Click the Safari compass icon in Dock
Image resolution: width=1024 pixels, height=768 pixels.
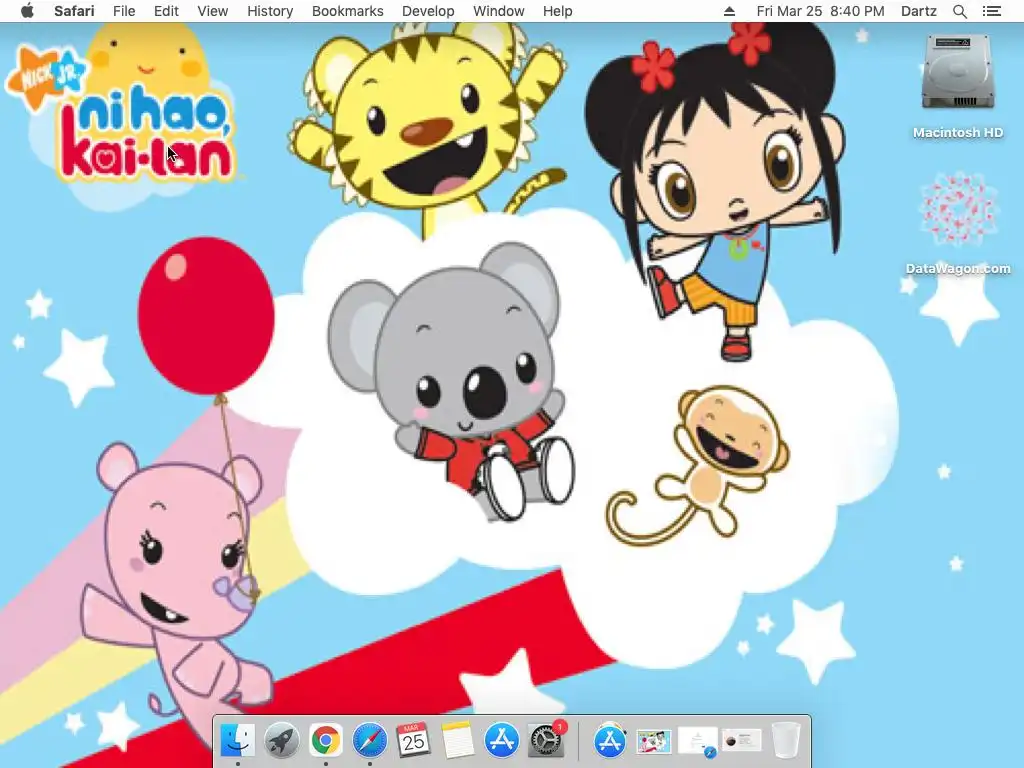pyautogui.click(x=370, y=741)
